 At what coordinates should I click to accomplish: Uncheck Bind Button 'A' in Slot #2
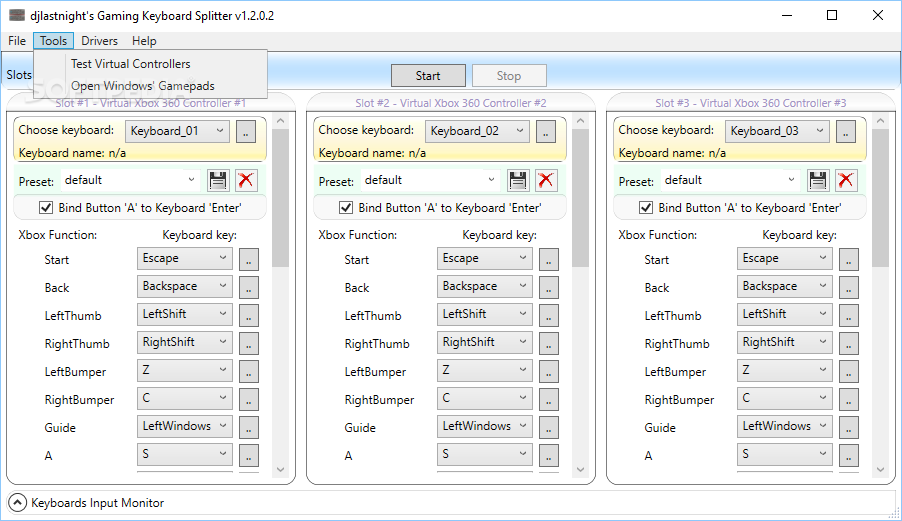click(x=346, y=208)
